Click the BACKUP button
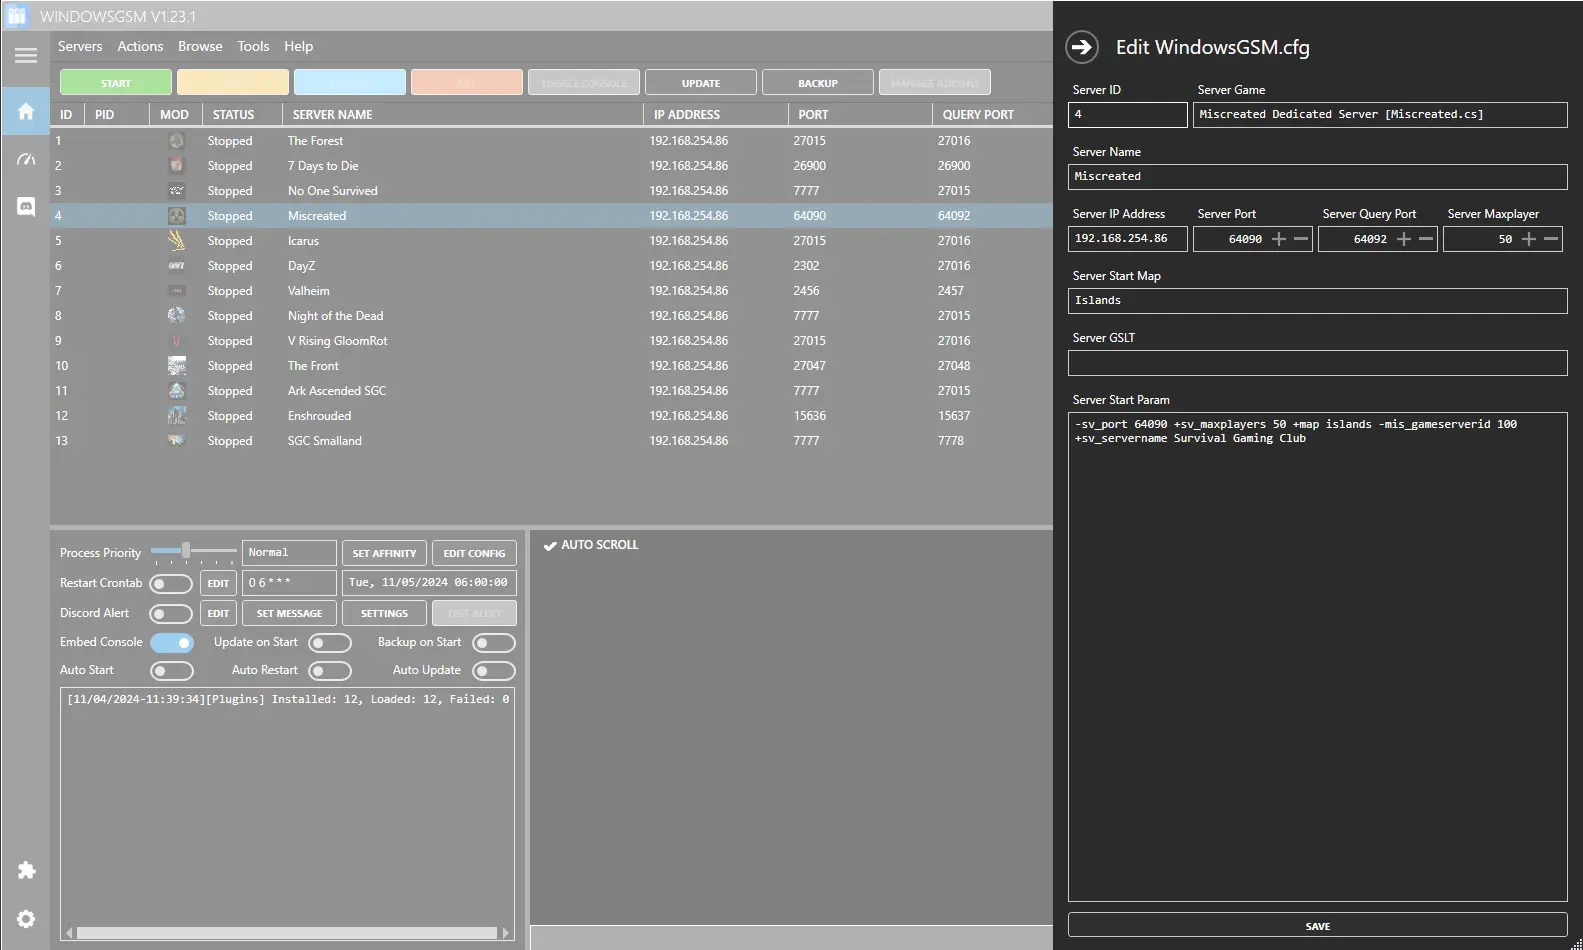 point(818,83)
